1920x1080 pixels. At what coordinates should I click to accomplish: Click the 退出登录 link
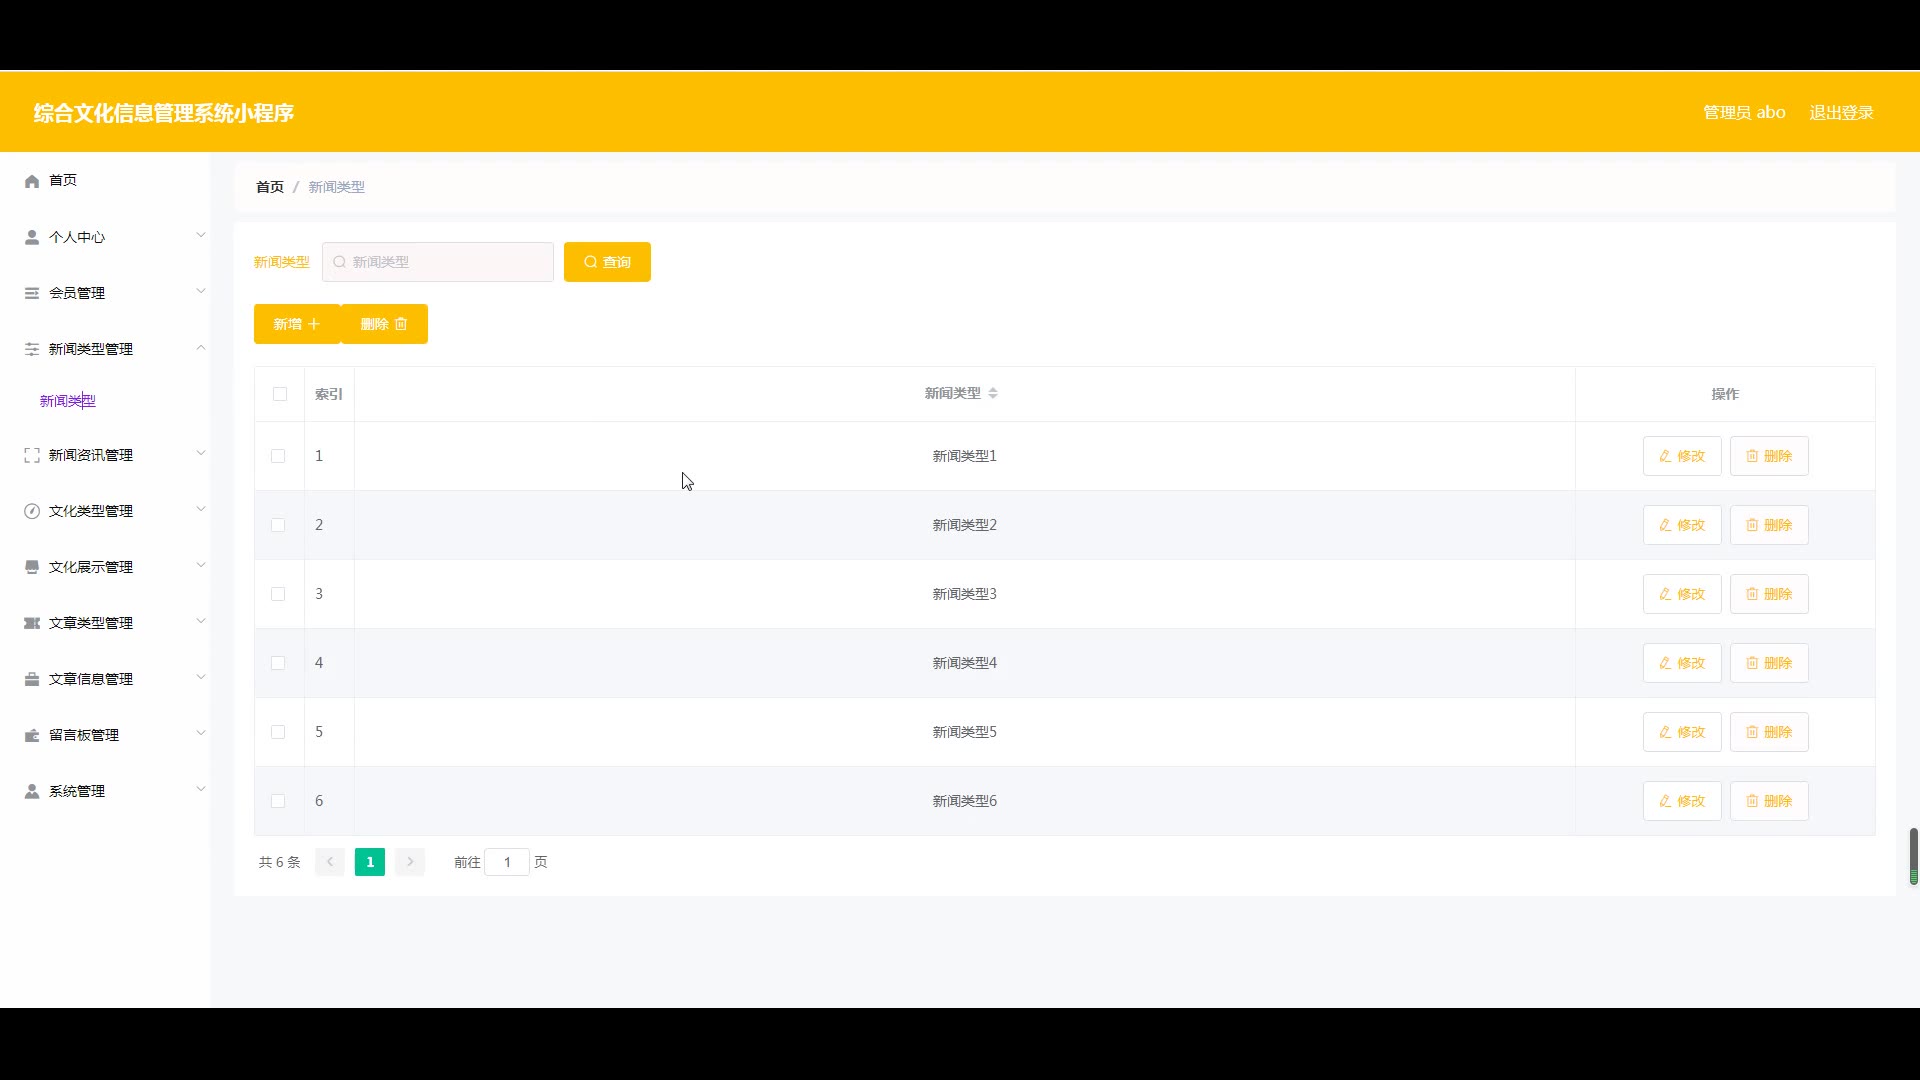[x=1841, y=113]
